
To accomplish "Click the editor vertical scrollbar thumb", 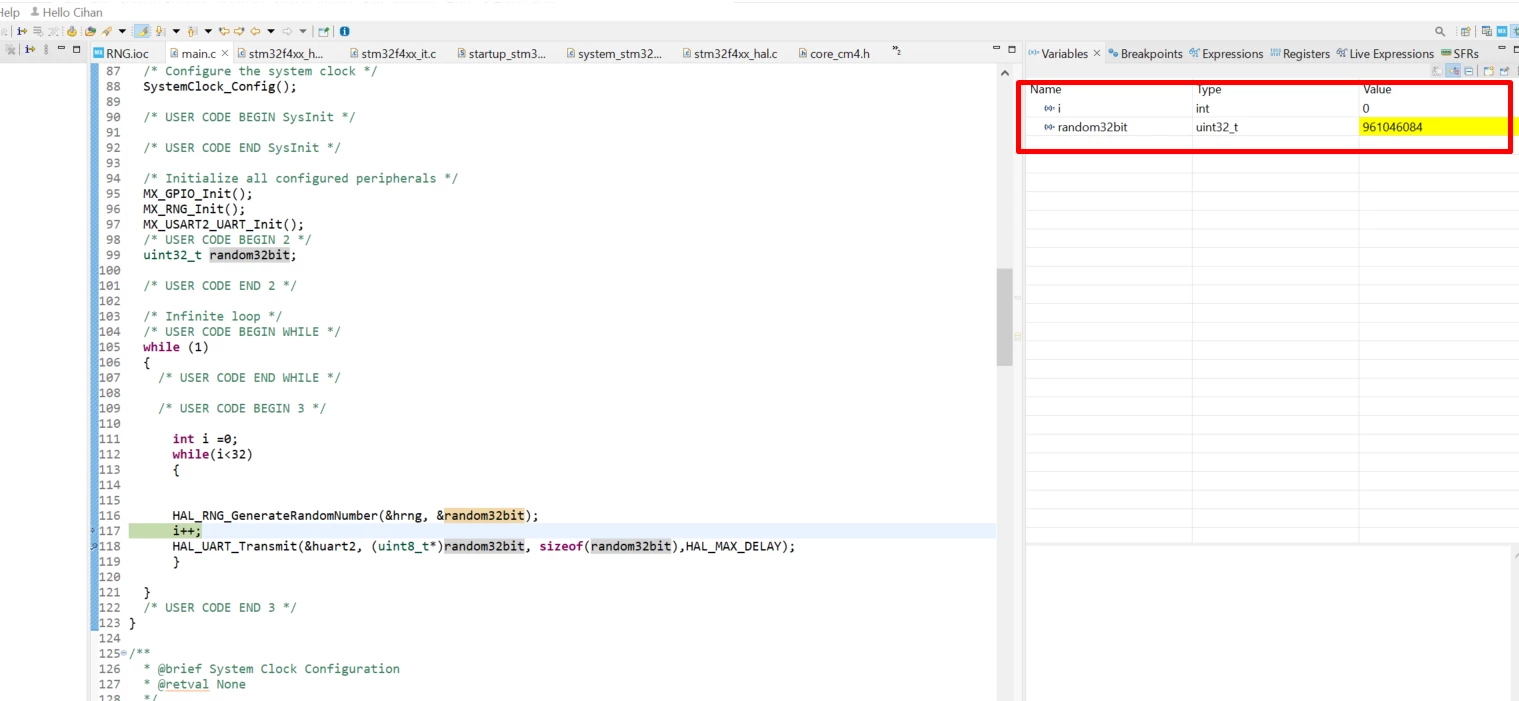I will pyautogui.click(x=1005, y=317).
